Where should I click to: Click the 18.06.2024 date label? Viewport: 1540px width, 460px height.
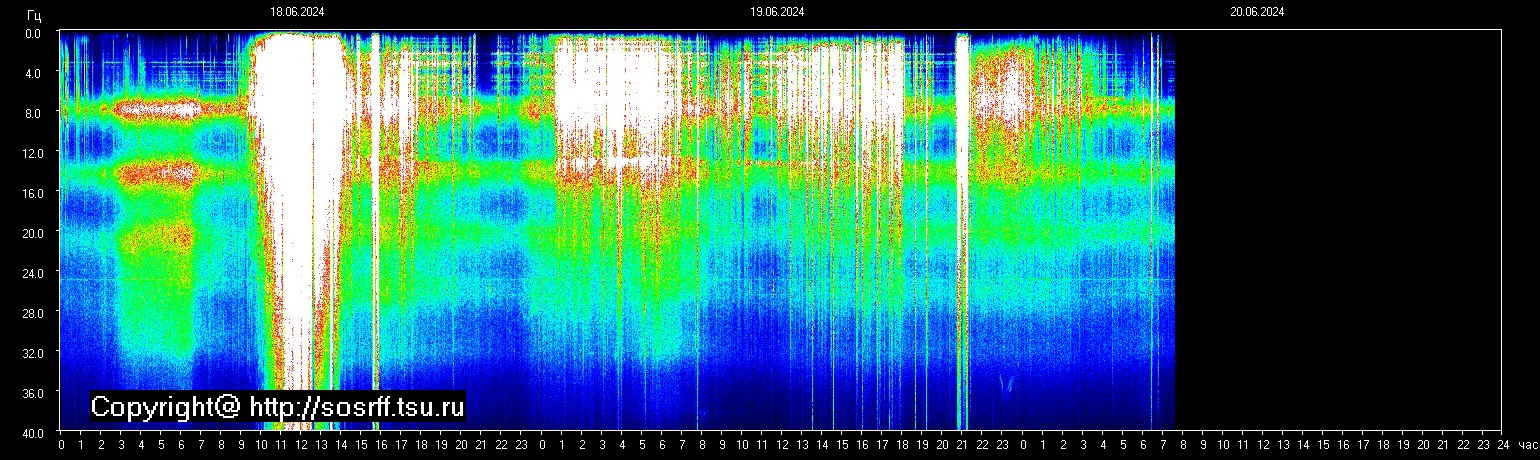click(x=297, y=12)
